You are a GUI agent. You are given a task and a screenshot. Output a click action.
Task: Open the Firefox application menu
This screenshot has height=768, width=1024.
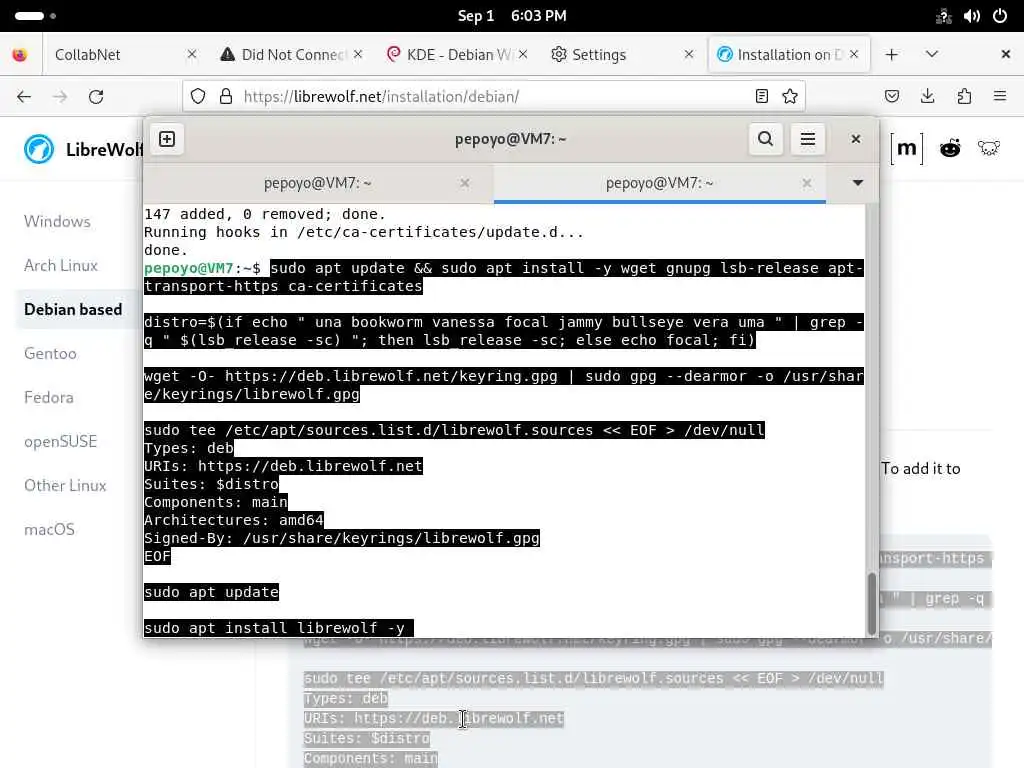coord(1000,97)
